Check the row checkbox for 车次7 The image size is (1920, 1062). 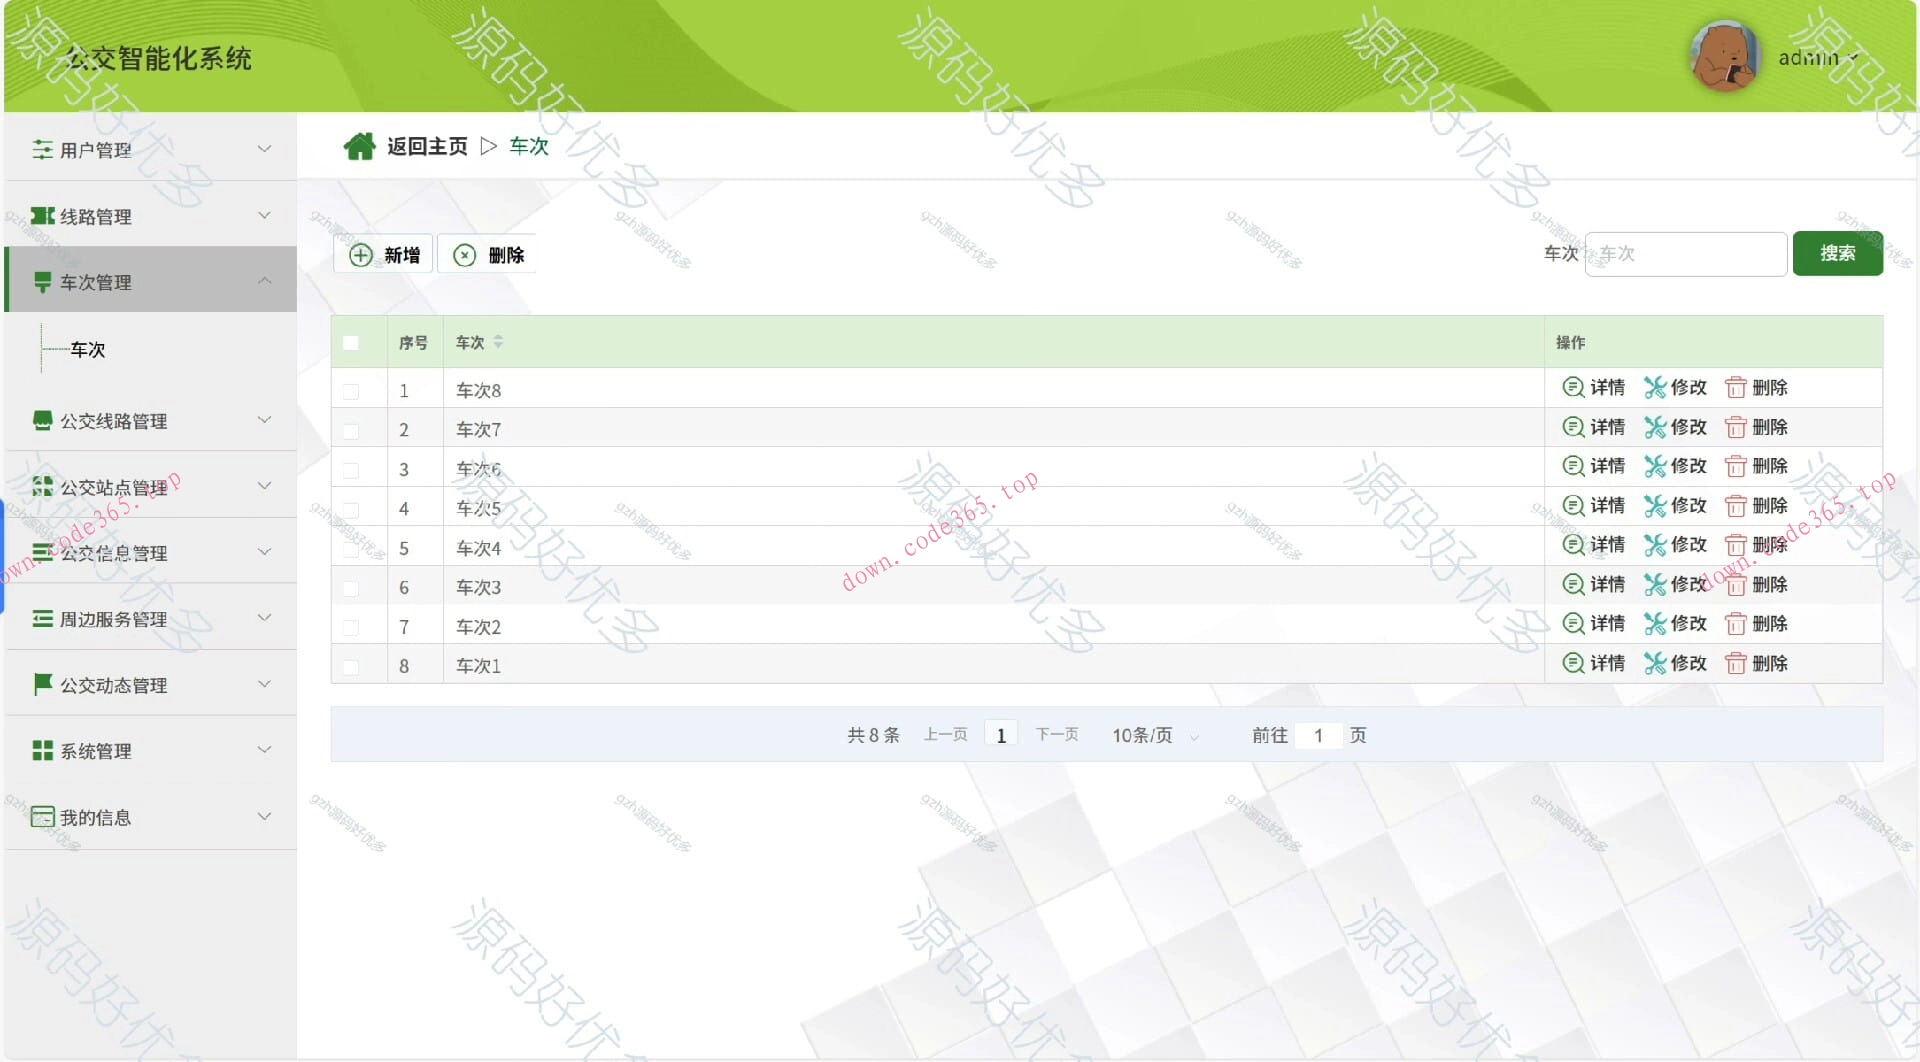pyautogui.click(x=351, y=429)
